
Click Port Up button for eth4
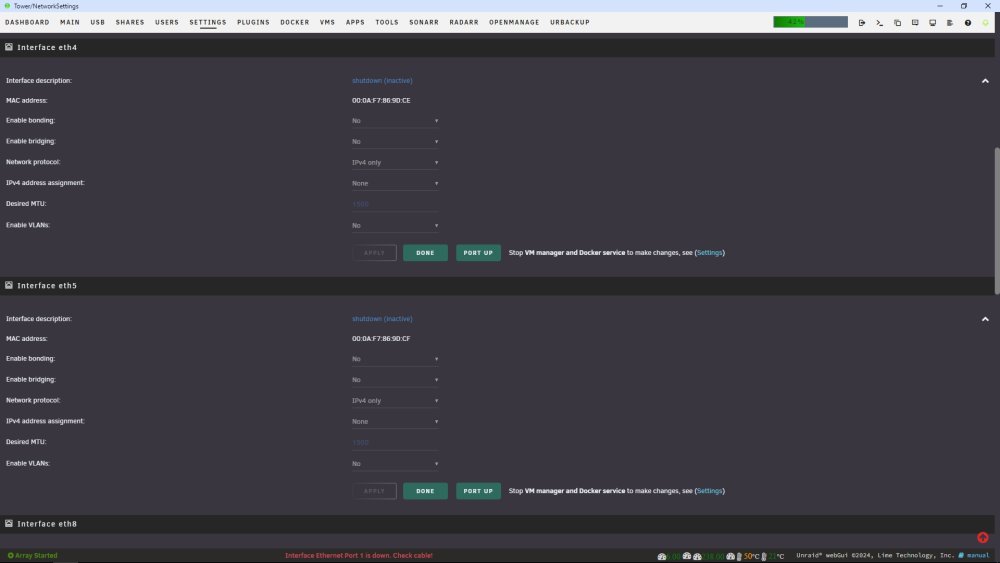point(478,253)
